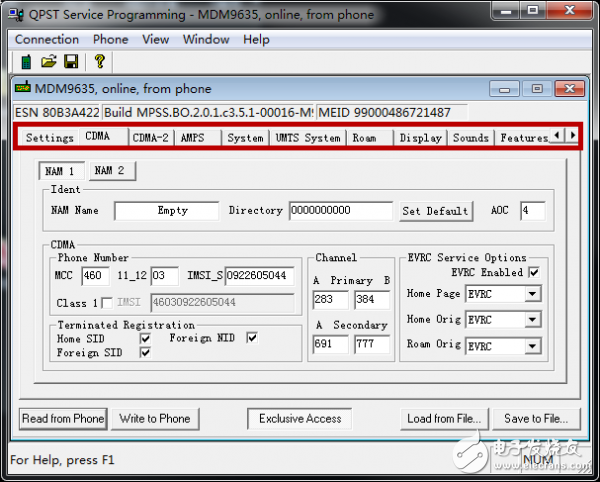The width and height of the screenshot is (600, 482).
Task: Open the Home Page EVRC dropdown
Action: [x=532, y=294]
